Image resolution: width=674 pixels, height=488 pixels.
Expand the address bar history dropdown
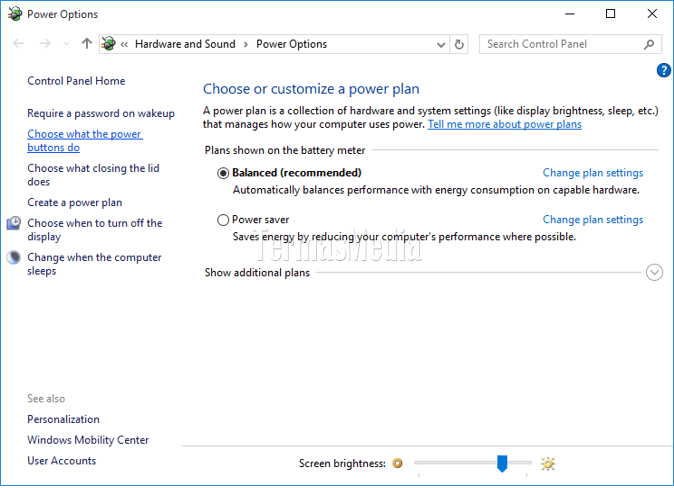tap(441, 44)
